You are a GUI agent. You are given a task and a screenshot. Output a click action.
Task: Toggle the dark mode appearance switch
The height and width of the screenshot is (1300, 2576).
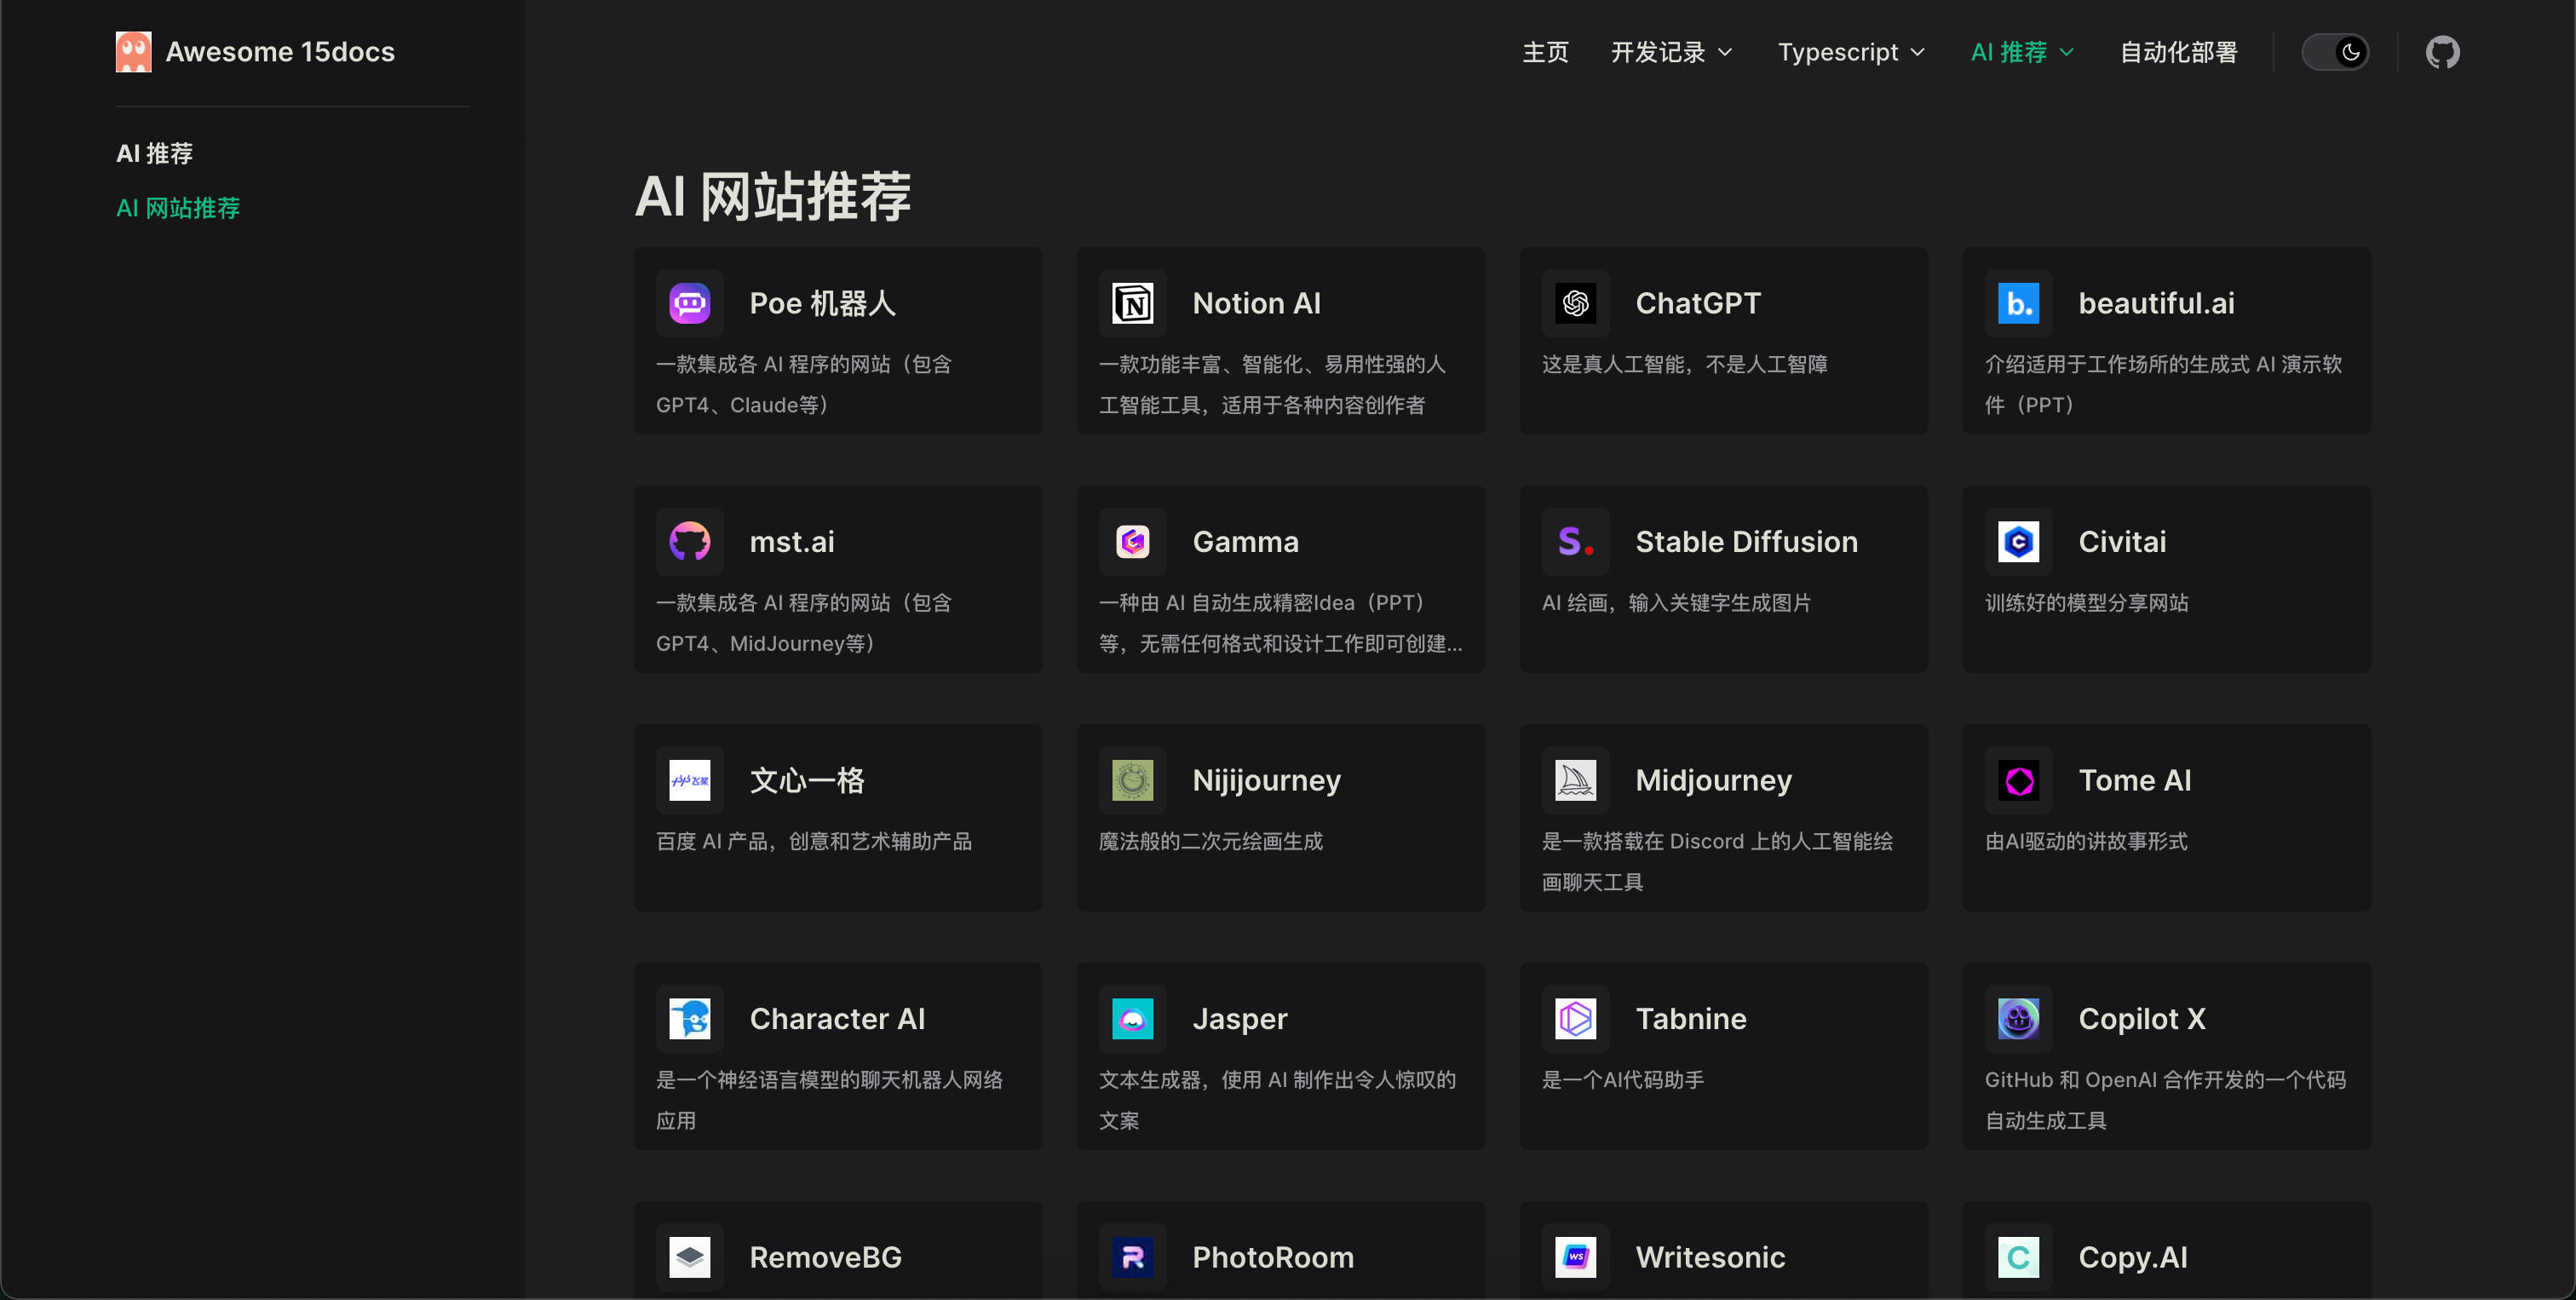click(2335, 52)
